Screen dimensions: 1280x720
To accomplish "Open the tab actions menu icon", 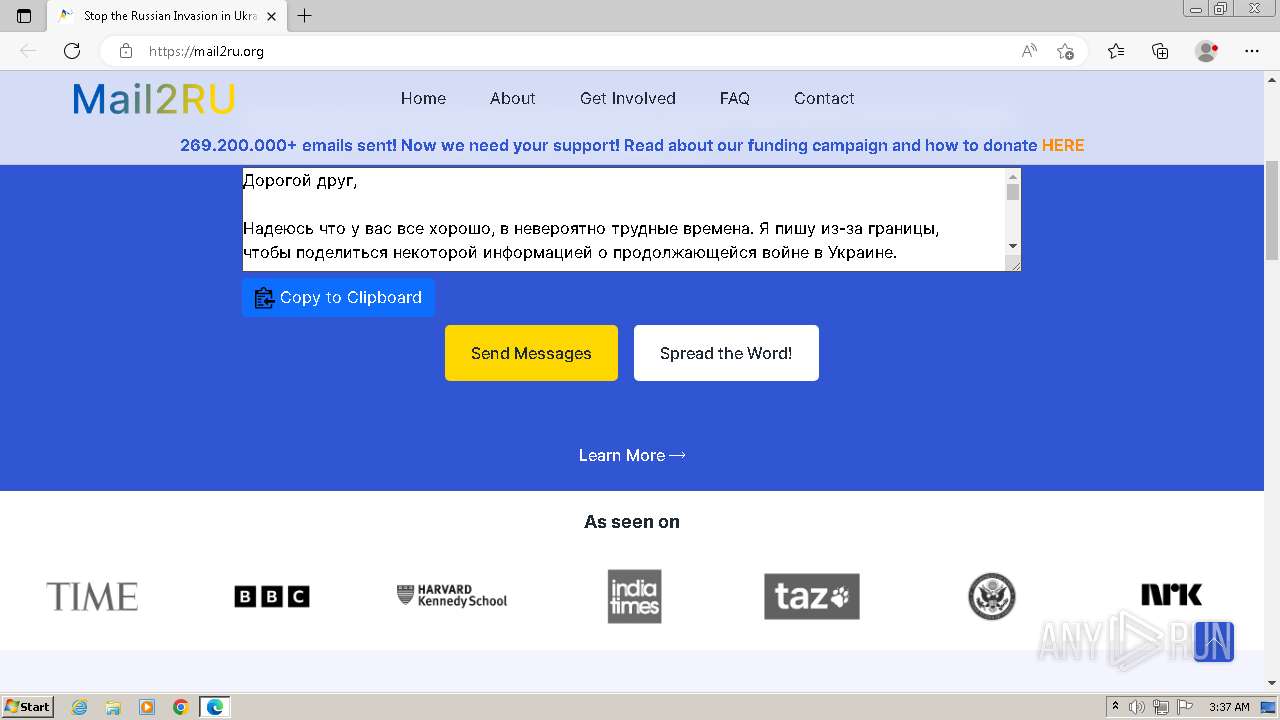I will click(x=24, y=16).
